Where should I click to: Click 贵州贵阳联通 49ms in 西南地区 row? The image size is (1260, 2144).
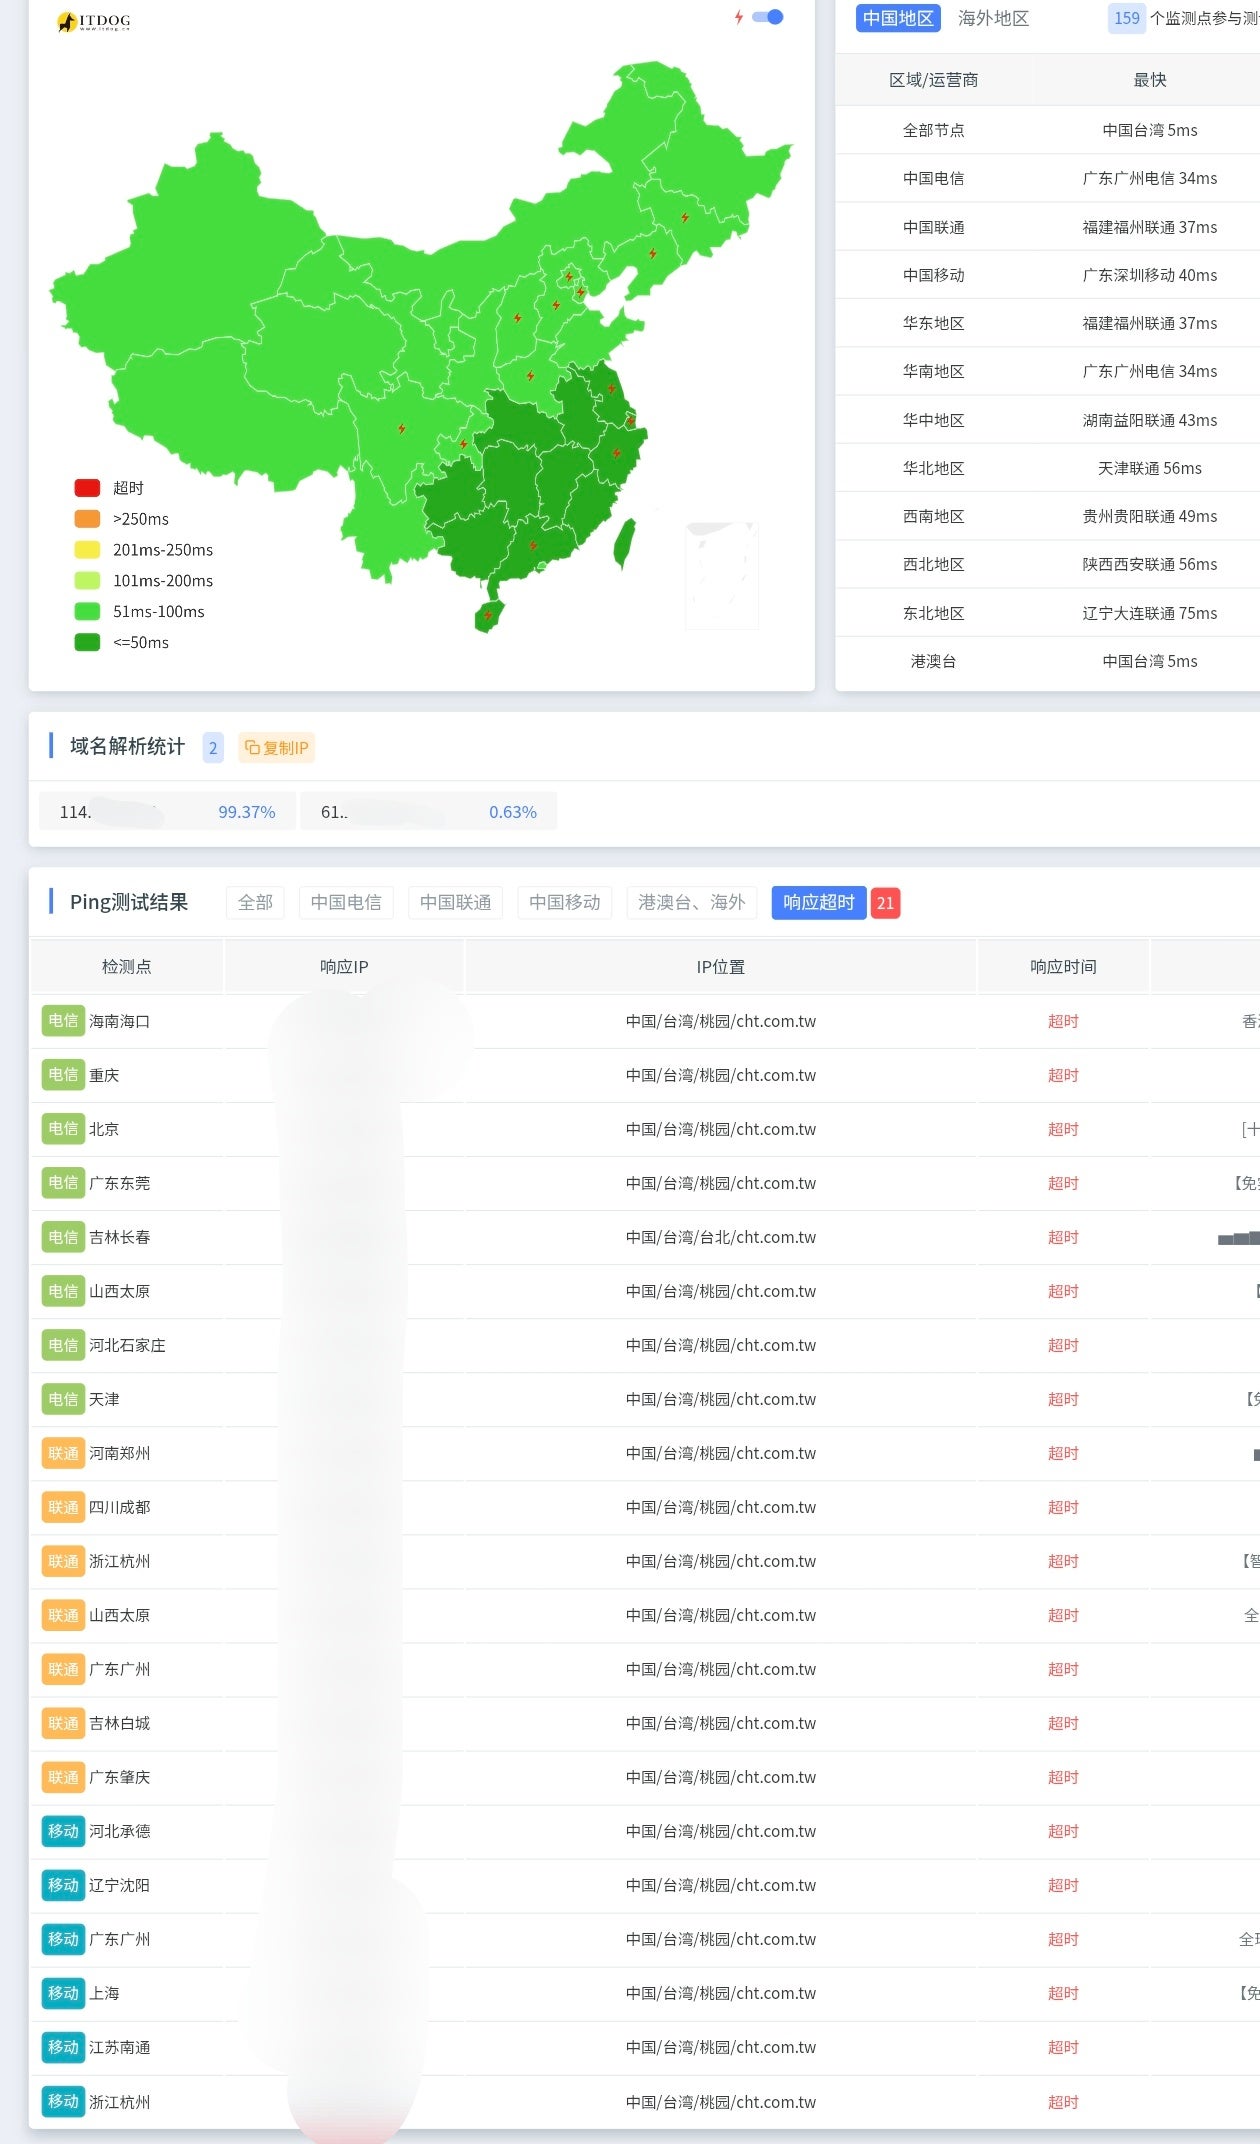tap(1149, 516)
